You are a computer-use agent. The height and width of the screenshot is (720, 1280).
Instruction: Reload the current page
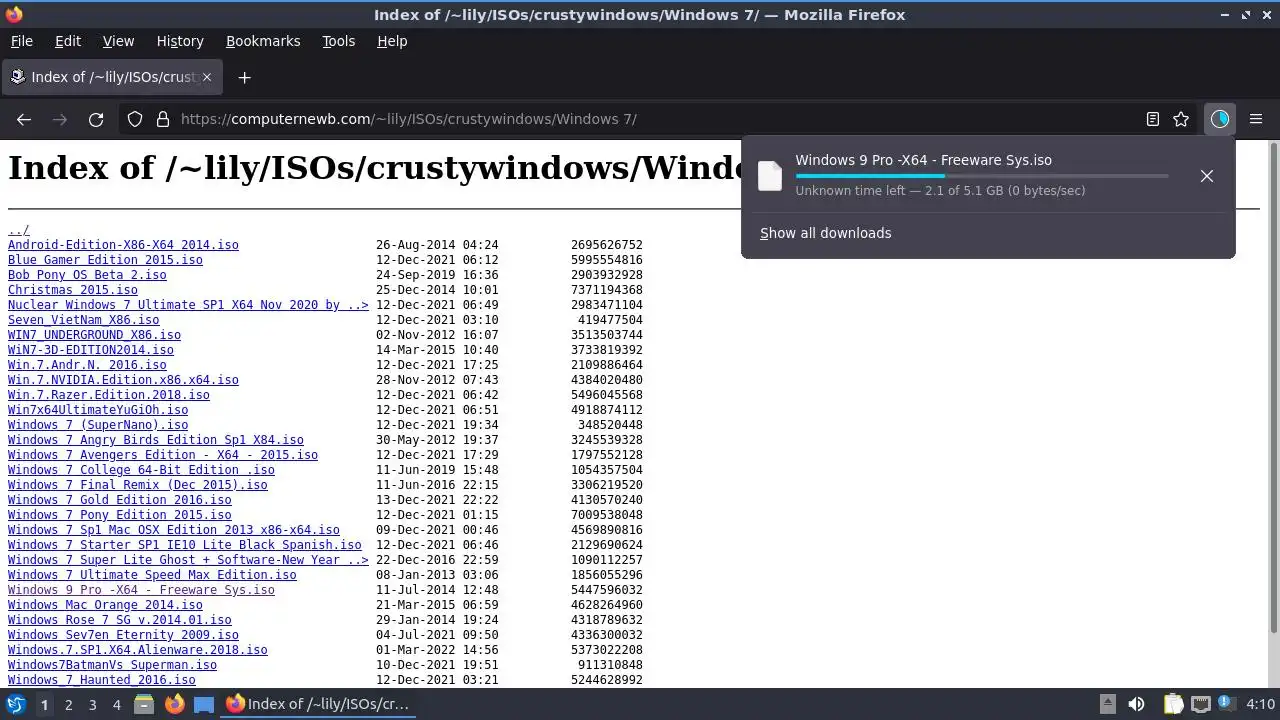(96, 119)
